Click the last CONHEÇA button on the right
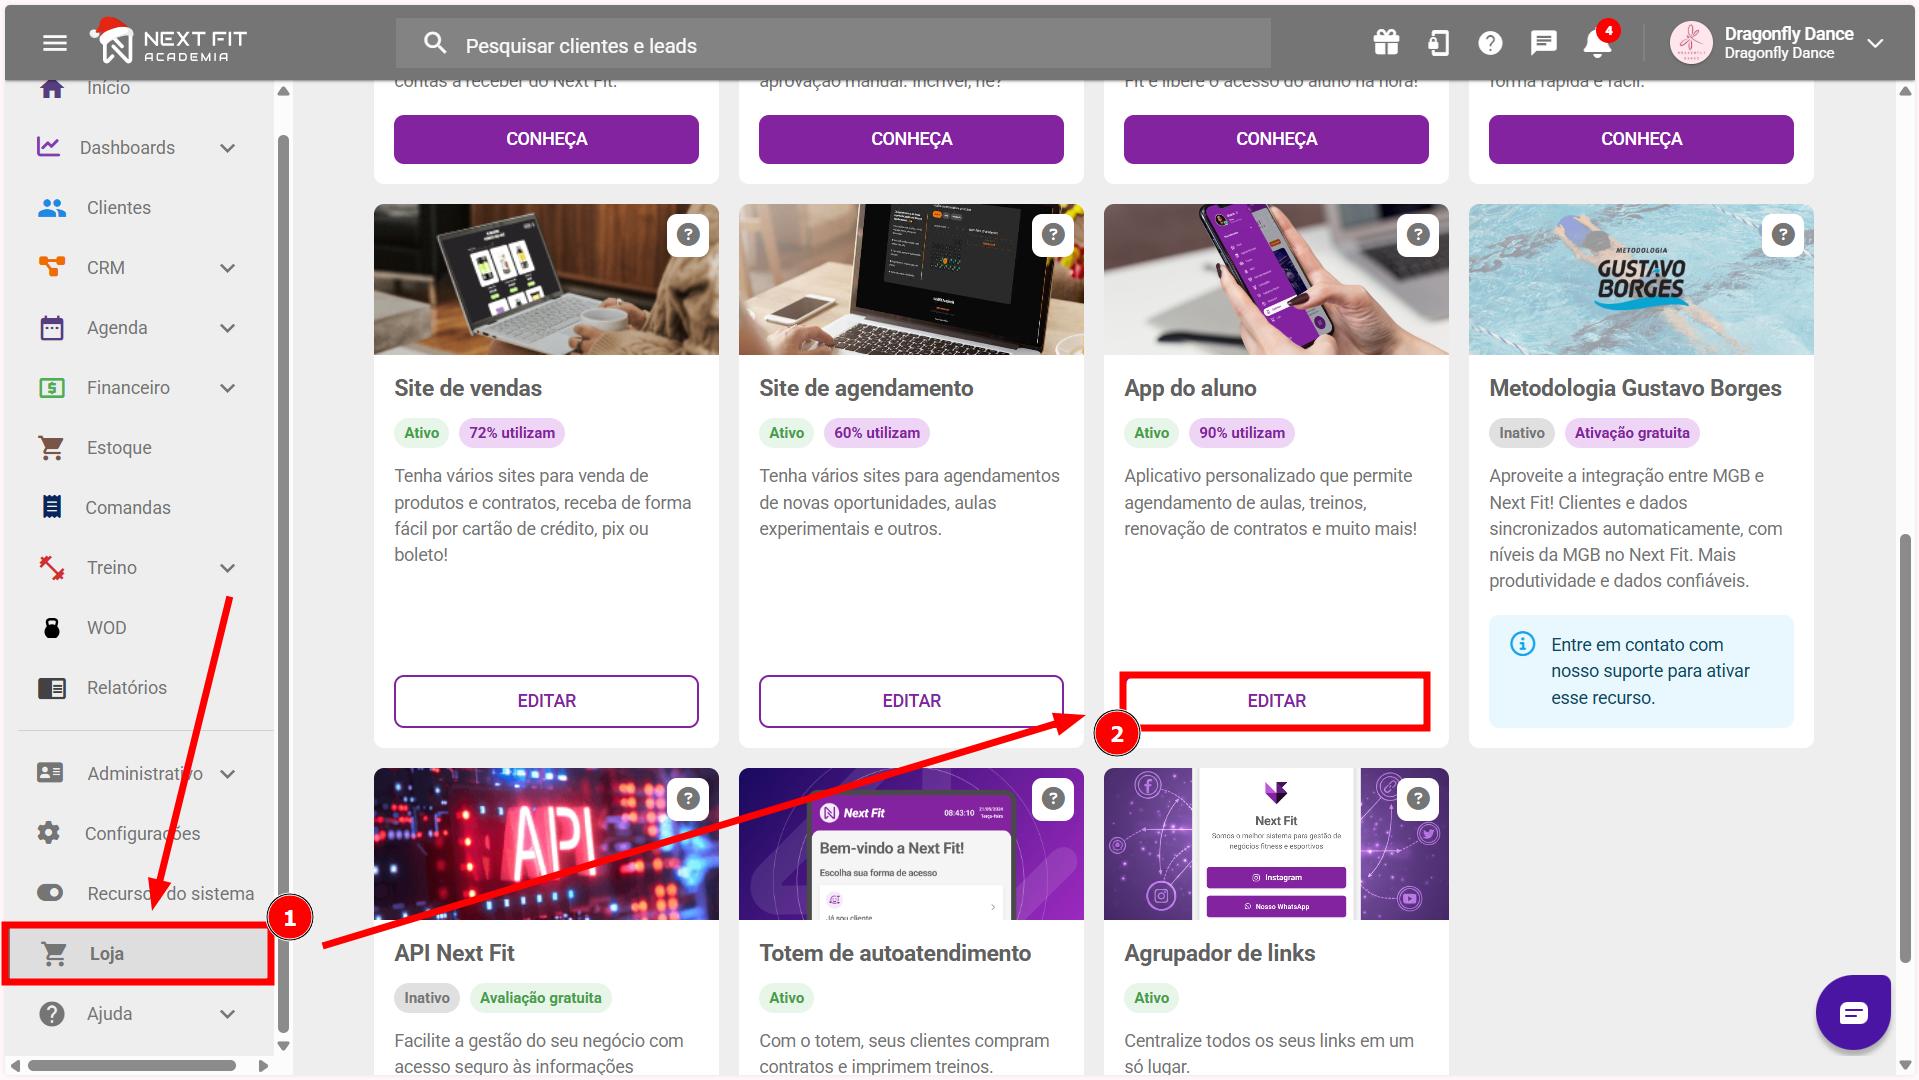This screenshot has width=1919, height=1080. (1641, 139)
